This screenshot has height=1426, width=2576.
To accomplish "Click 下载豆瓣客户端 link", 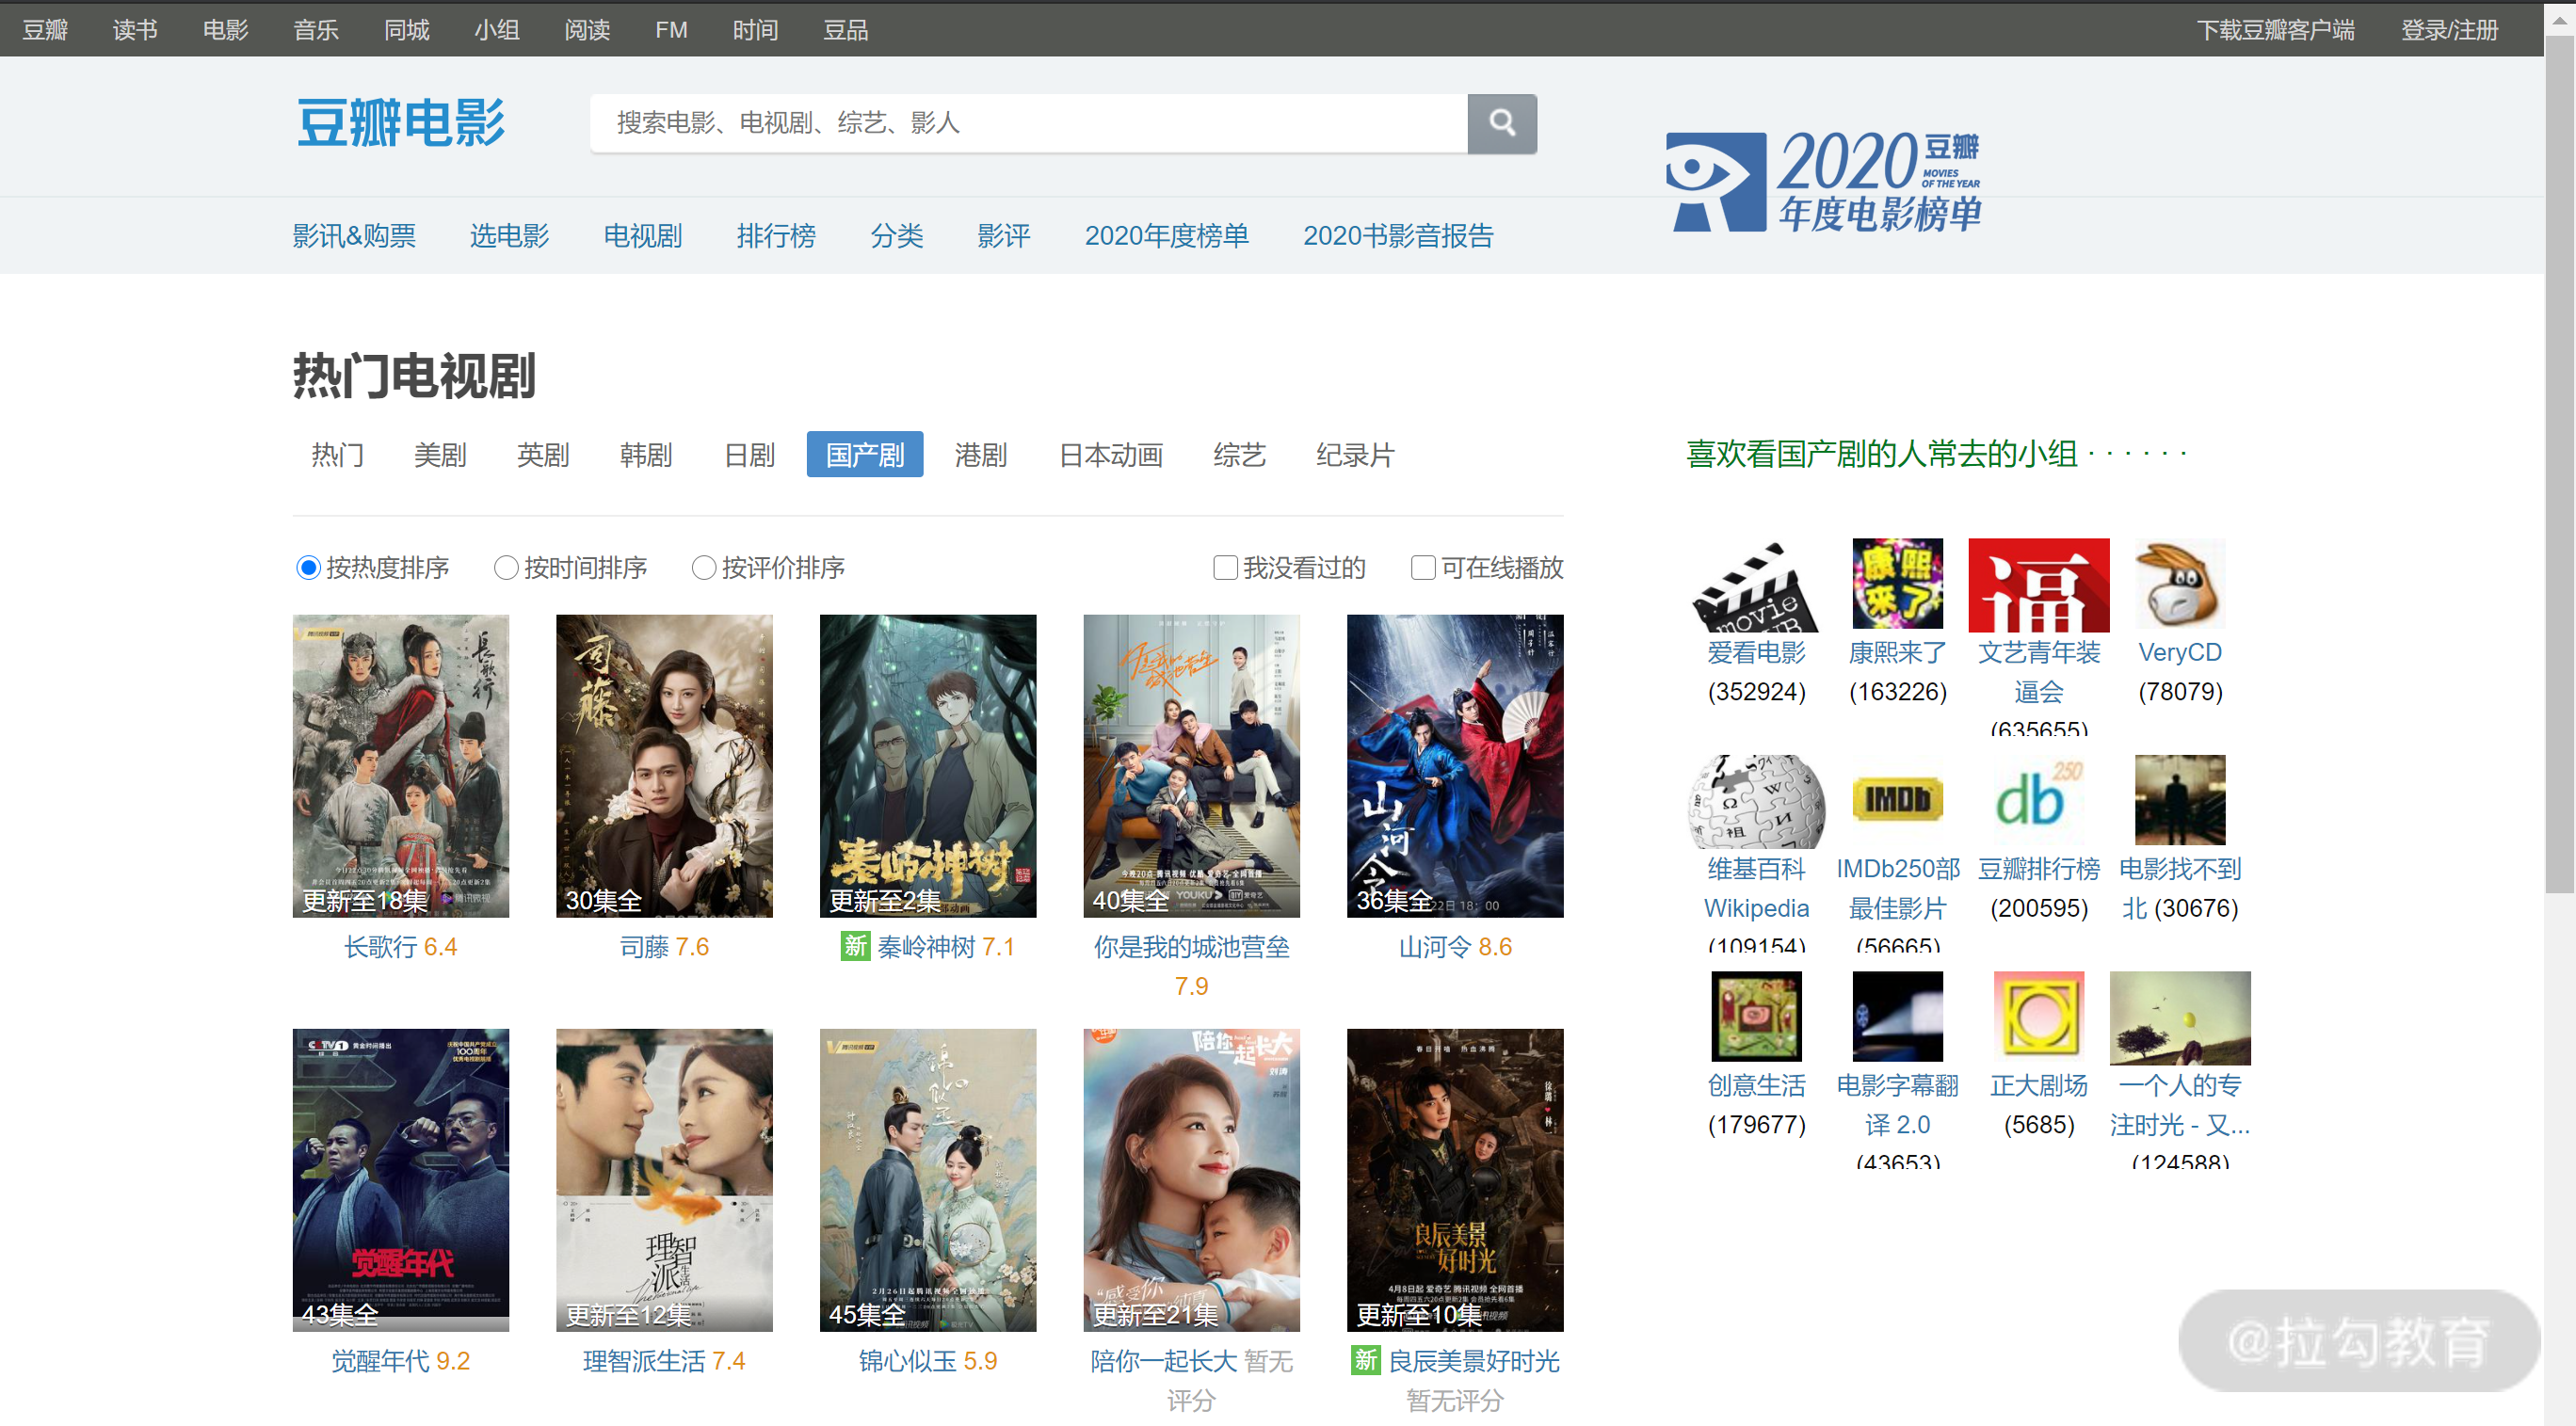I will 2274,30.
